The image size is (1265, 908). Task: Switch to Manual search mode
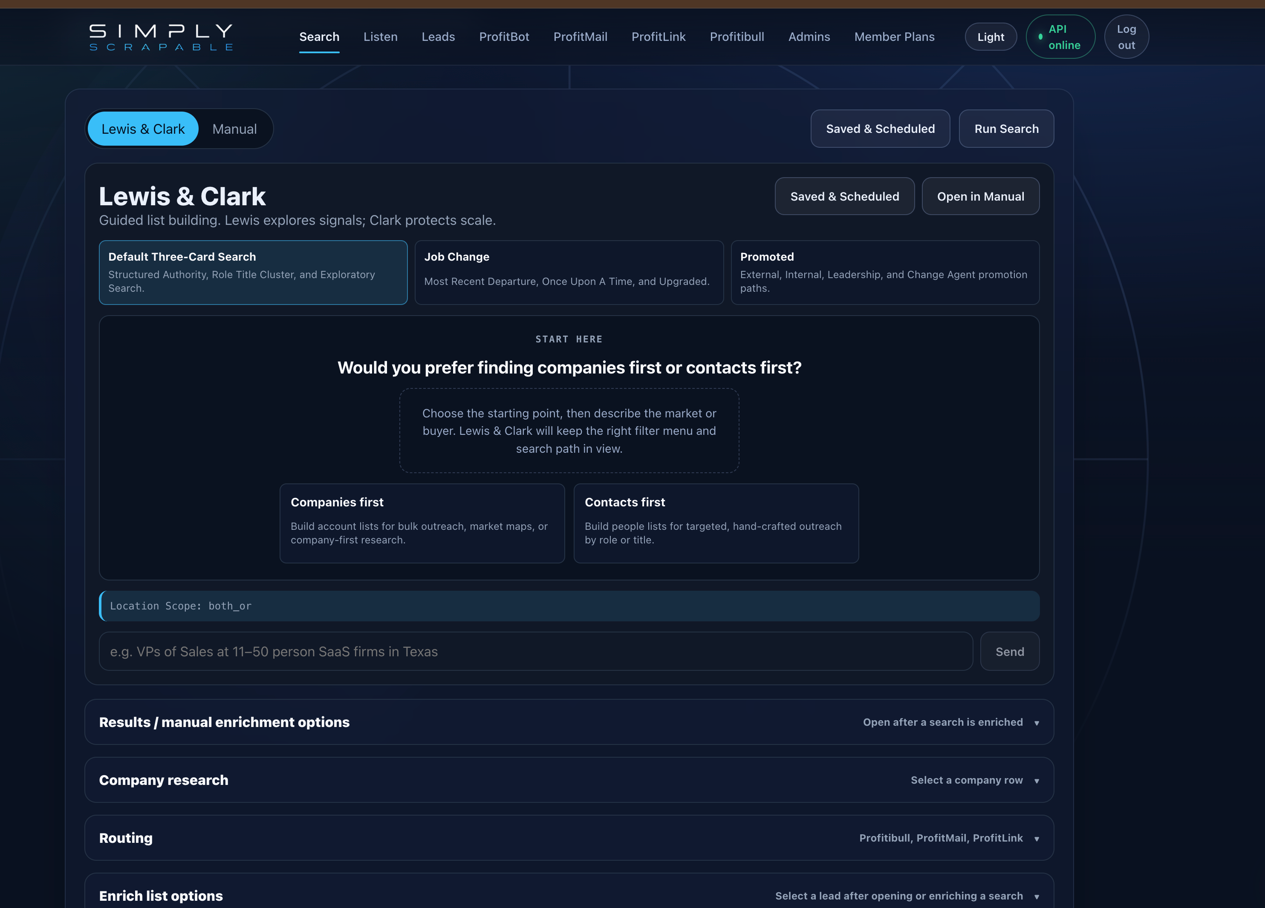(234, 129)
